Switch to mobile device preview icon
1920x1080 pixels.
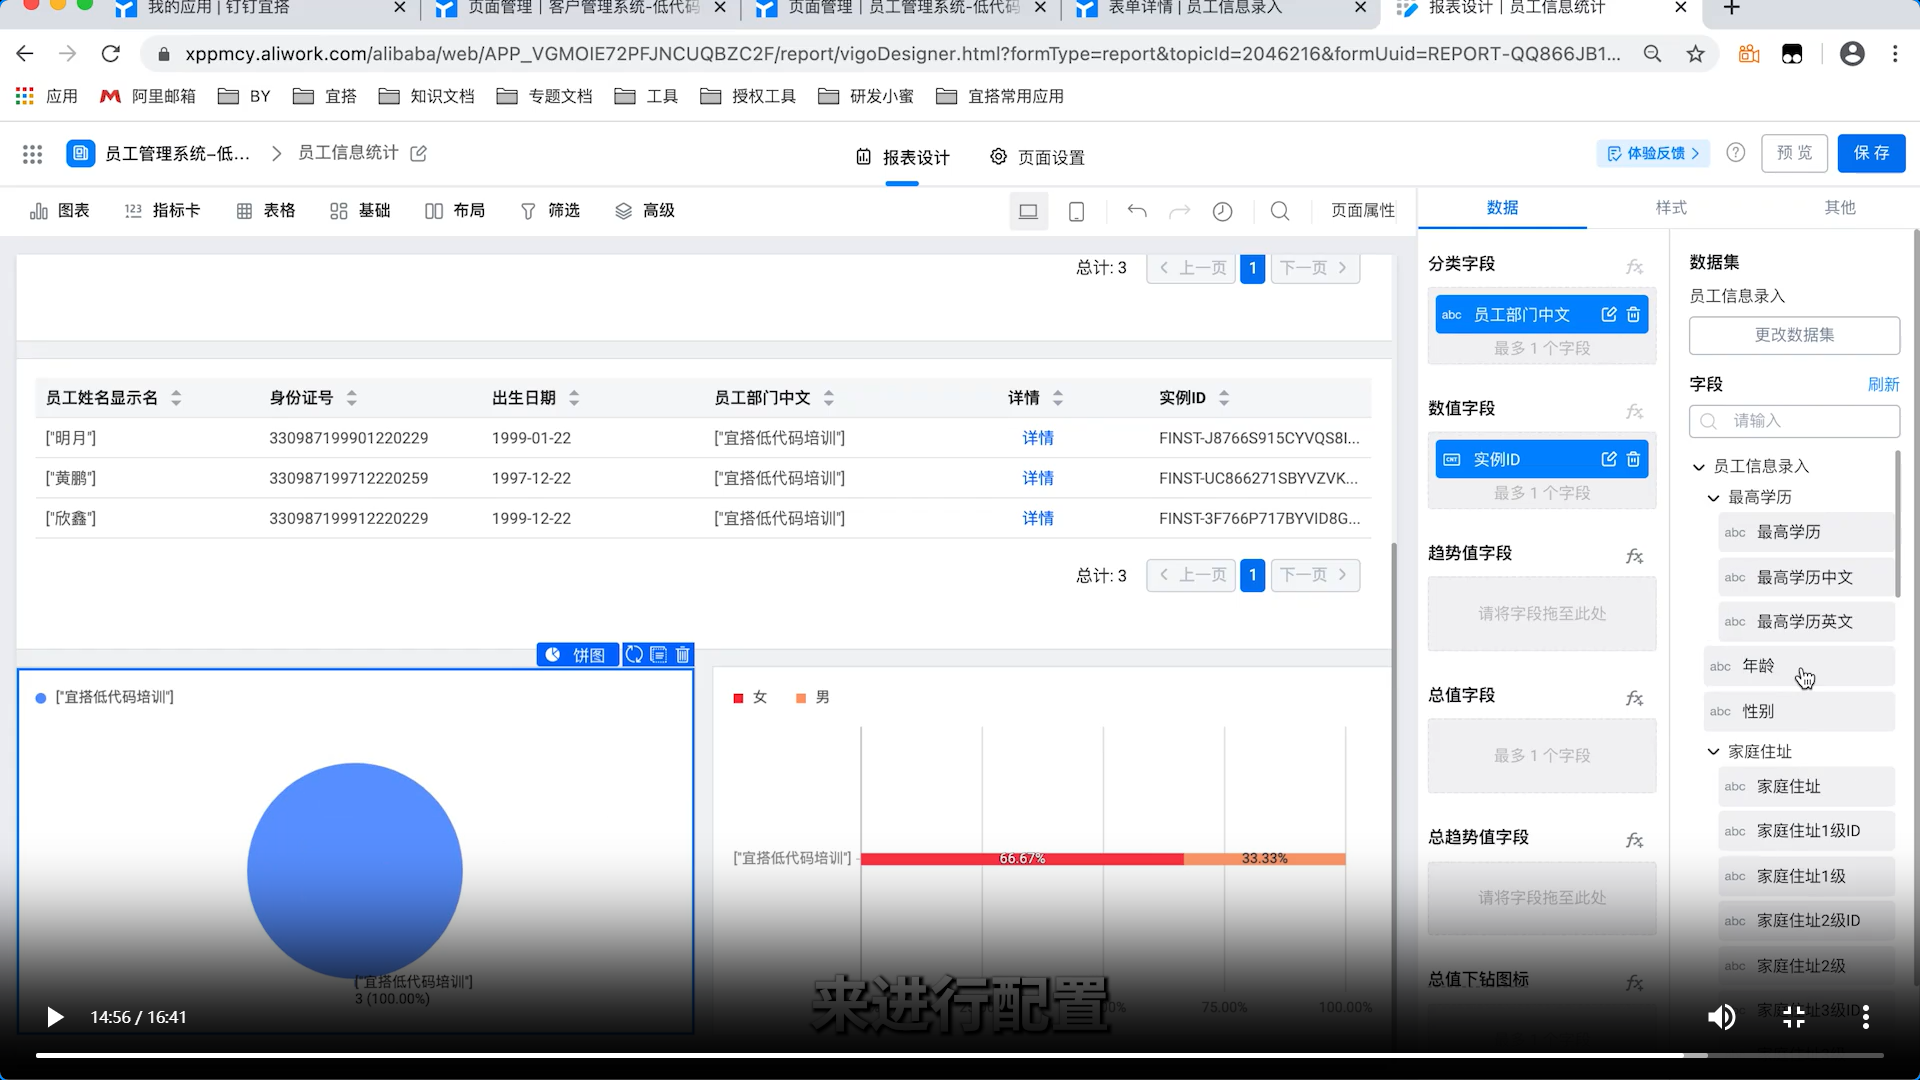click(1076, 211)
